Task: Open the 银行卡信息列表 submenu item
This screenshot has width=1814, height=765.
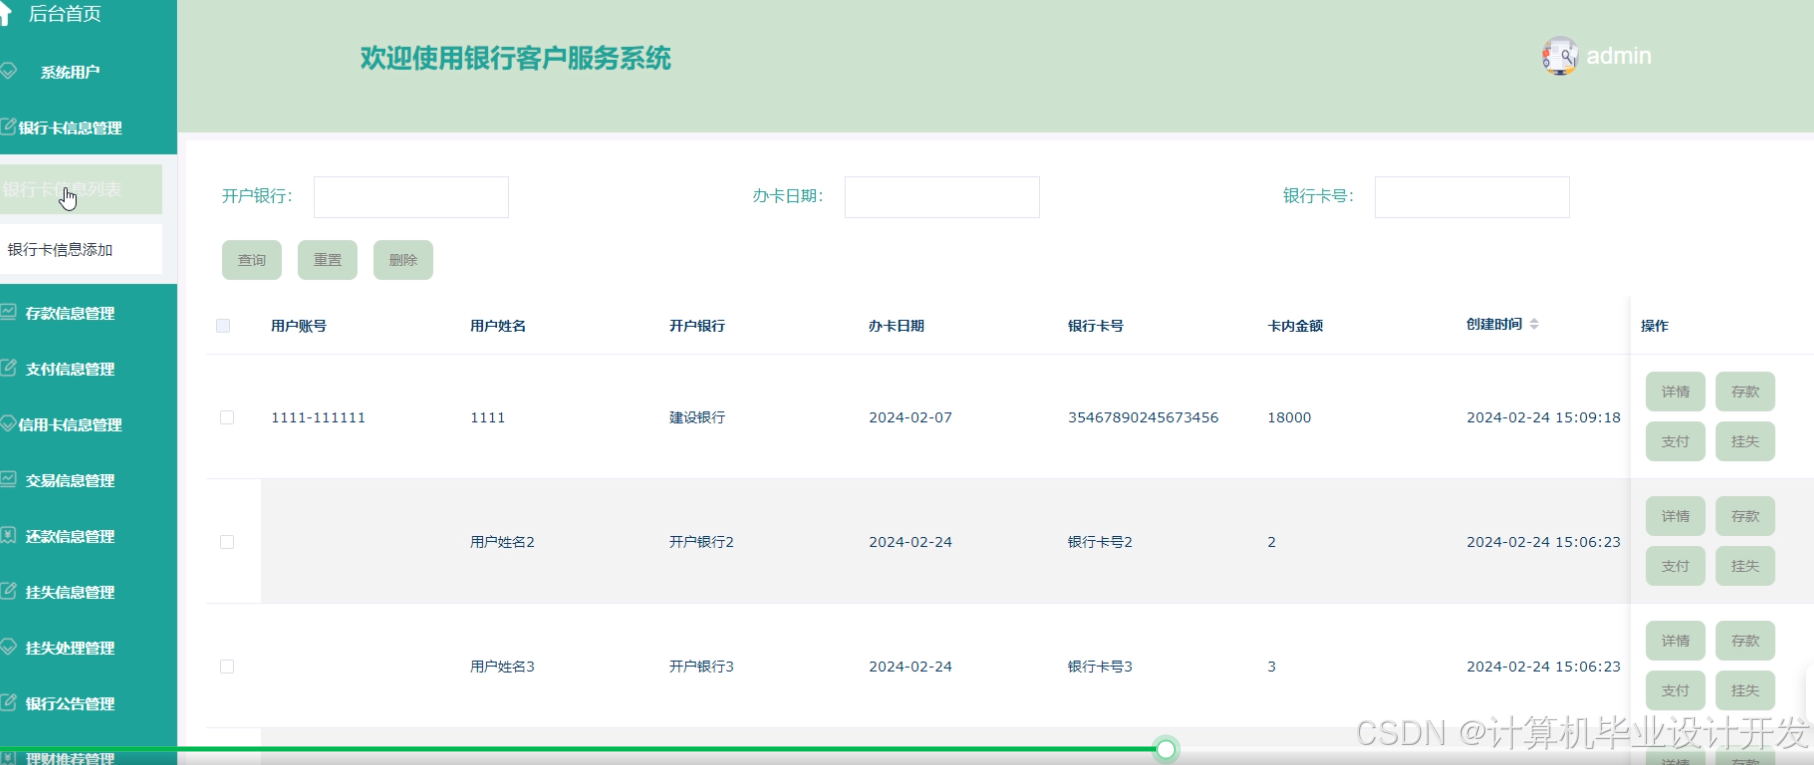Action: coord(81,189)
